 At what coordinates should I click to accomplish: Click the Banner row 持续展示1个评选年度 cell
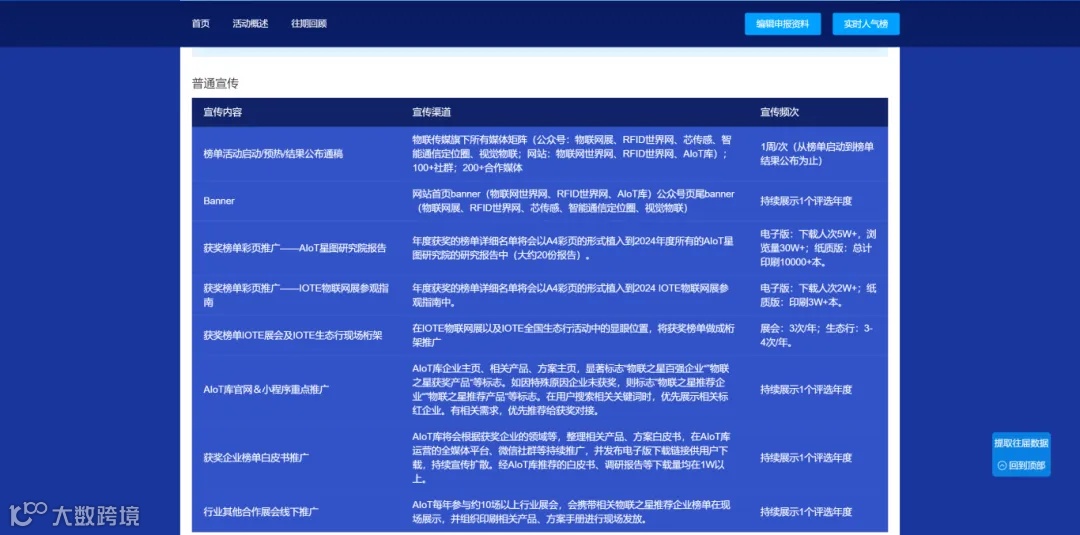806,201
